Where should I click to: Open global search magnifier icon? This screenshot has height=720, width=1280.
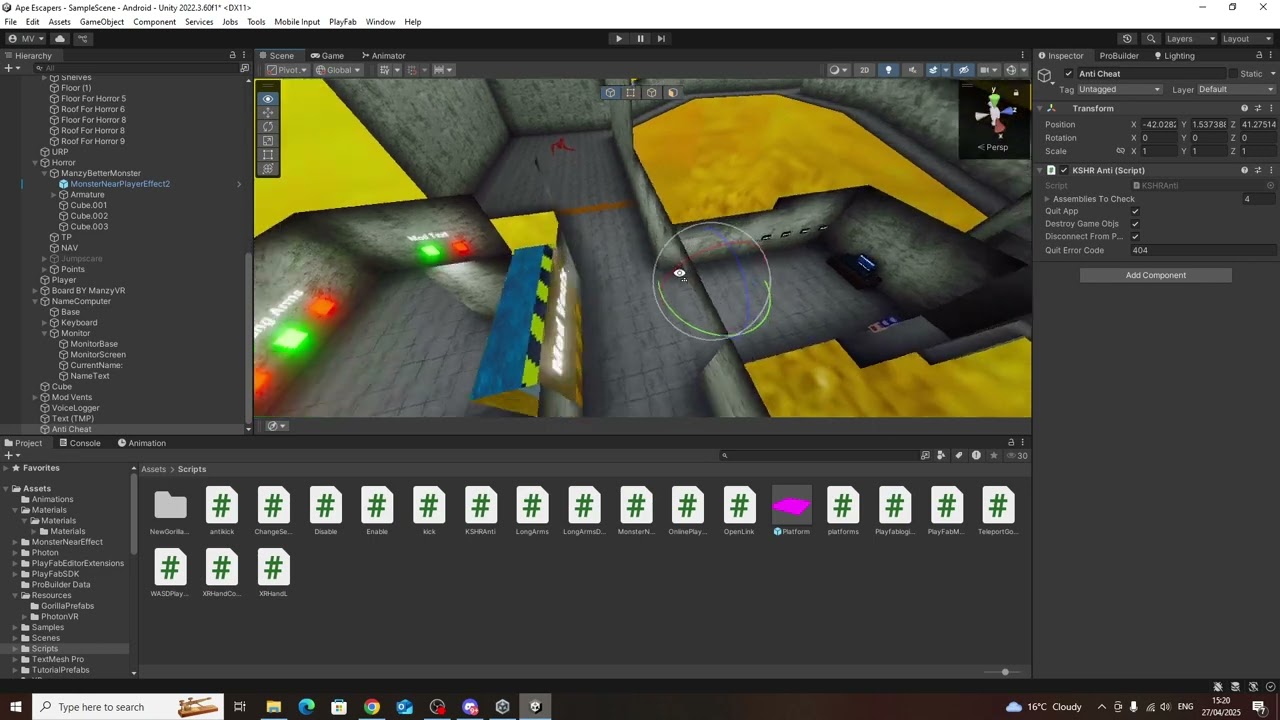tap(1151, 39)
